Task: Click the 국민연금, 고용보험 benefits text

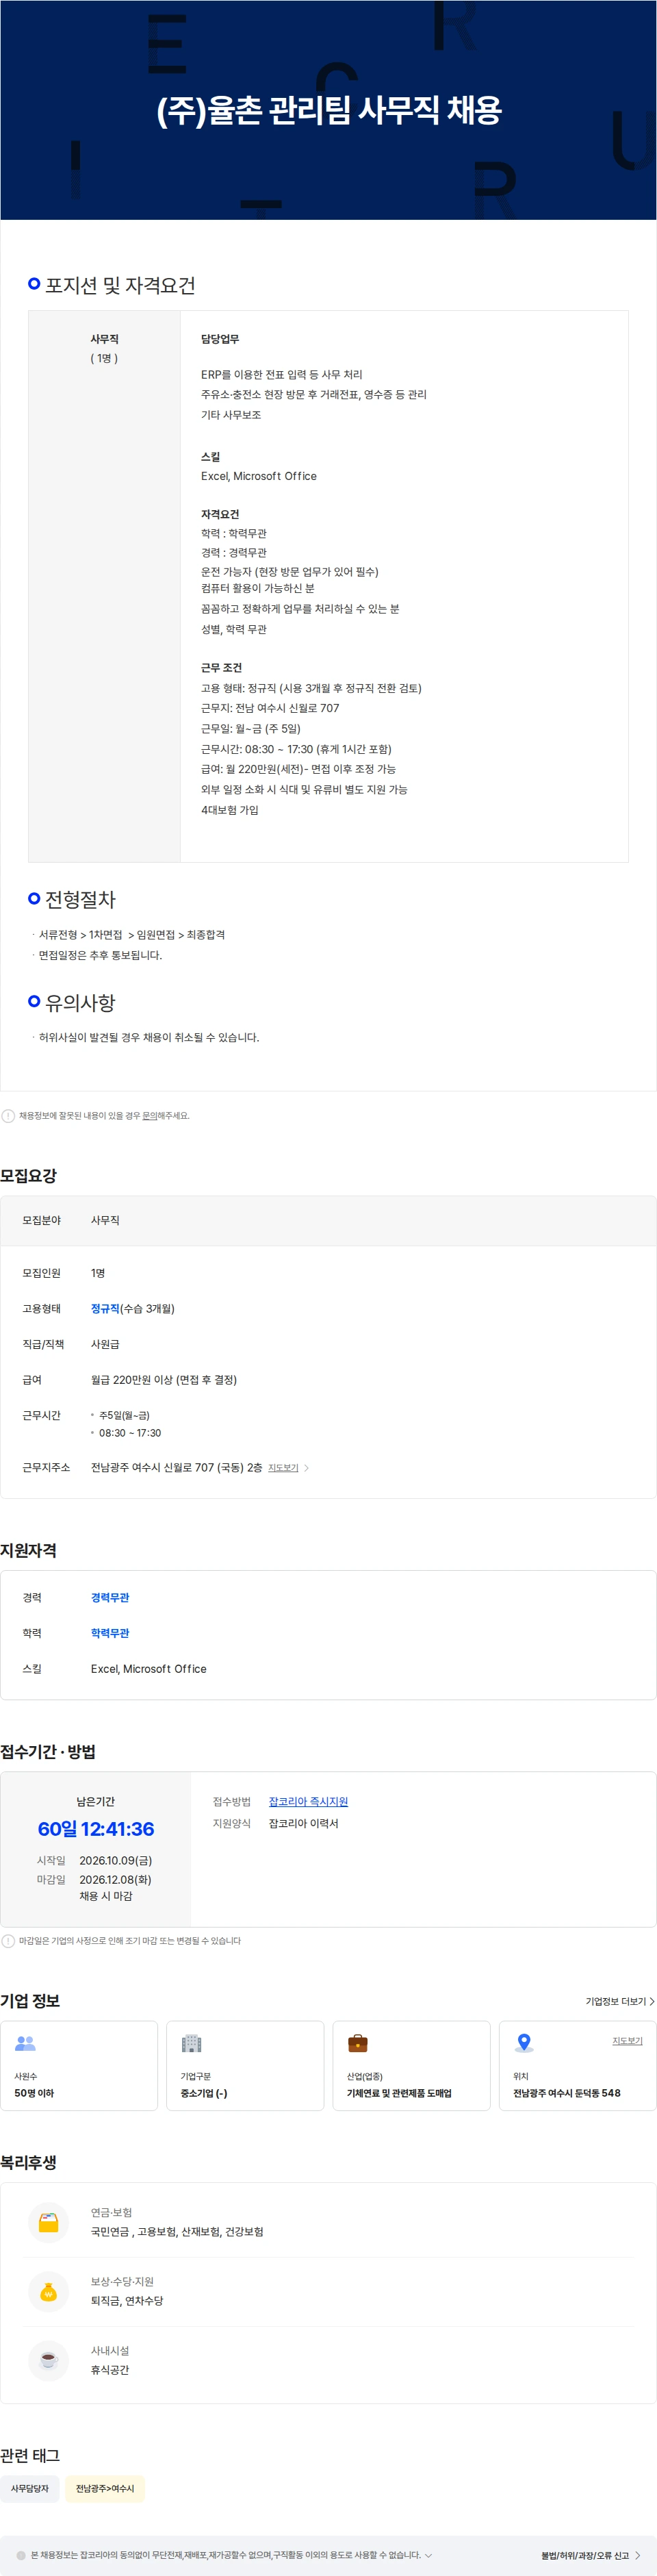Action: click(x=177, y=2232)
